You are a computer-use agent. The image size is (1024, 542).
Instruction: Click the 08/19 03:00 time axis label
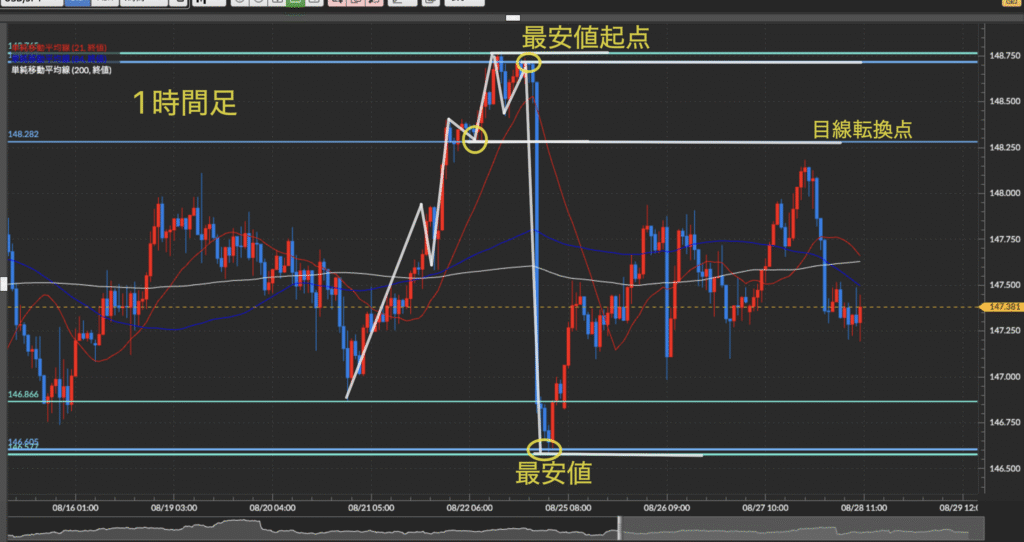point(173,507)
